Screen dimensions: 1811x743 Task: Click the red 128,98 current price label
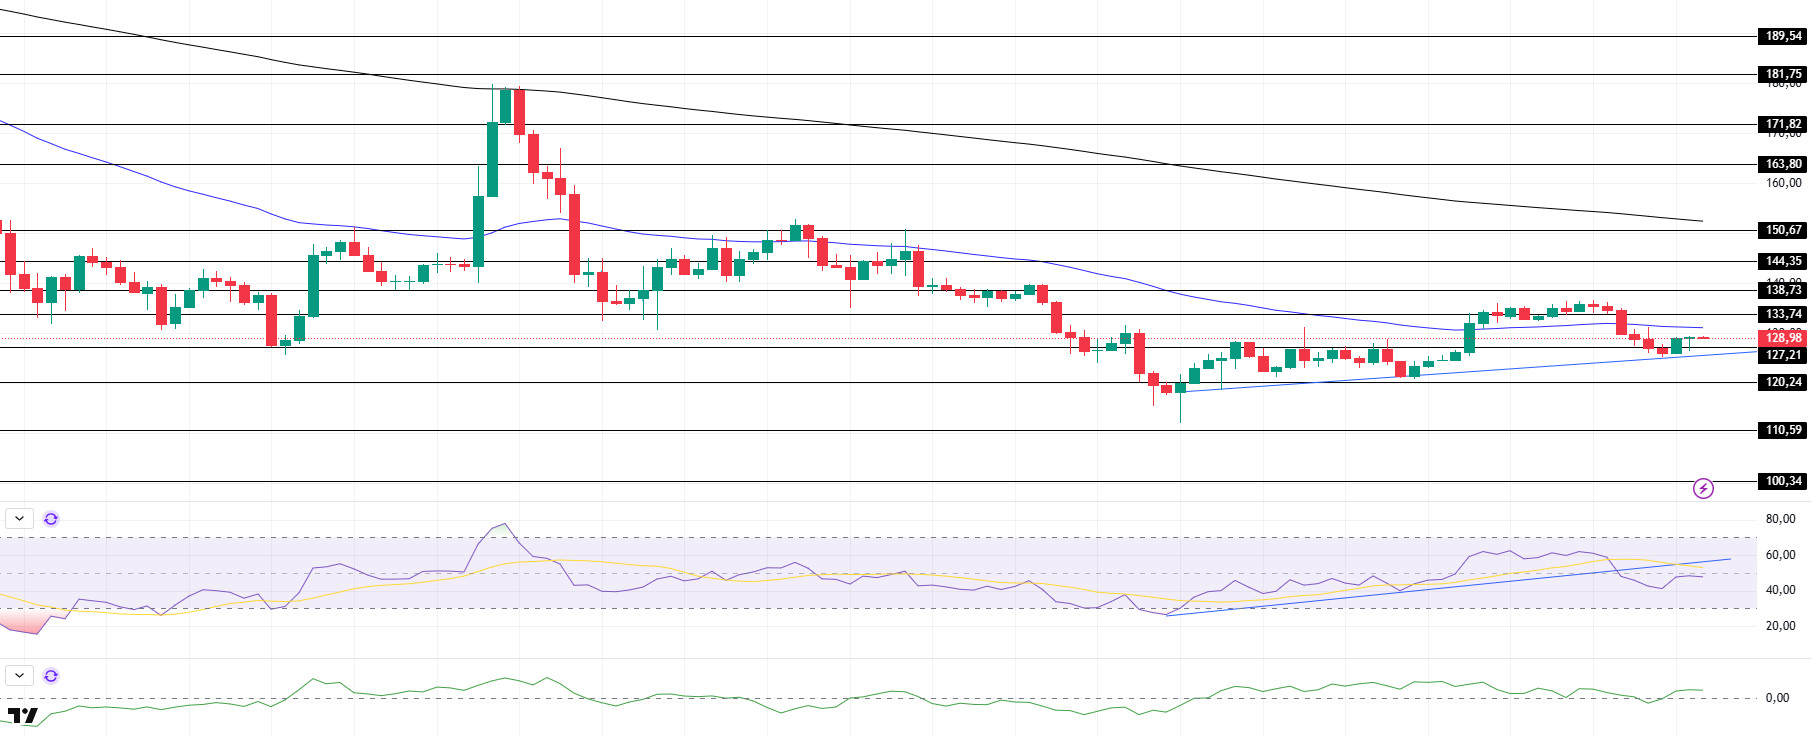coord(1783,338)
